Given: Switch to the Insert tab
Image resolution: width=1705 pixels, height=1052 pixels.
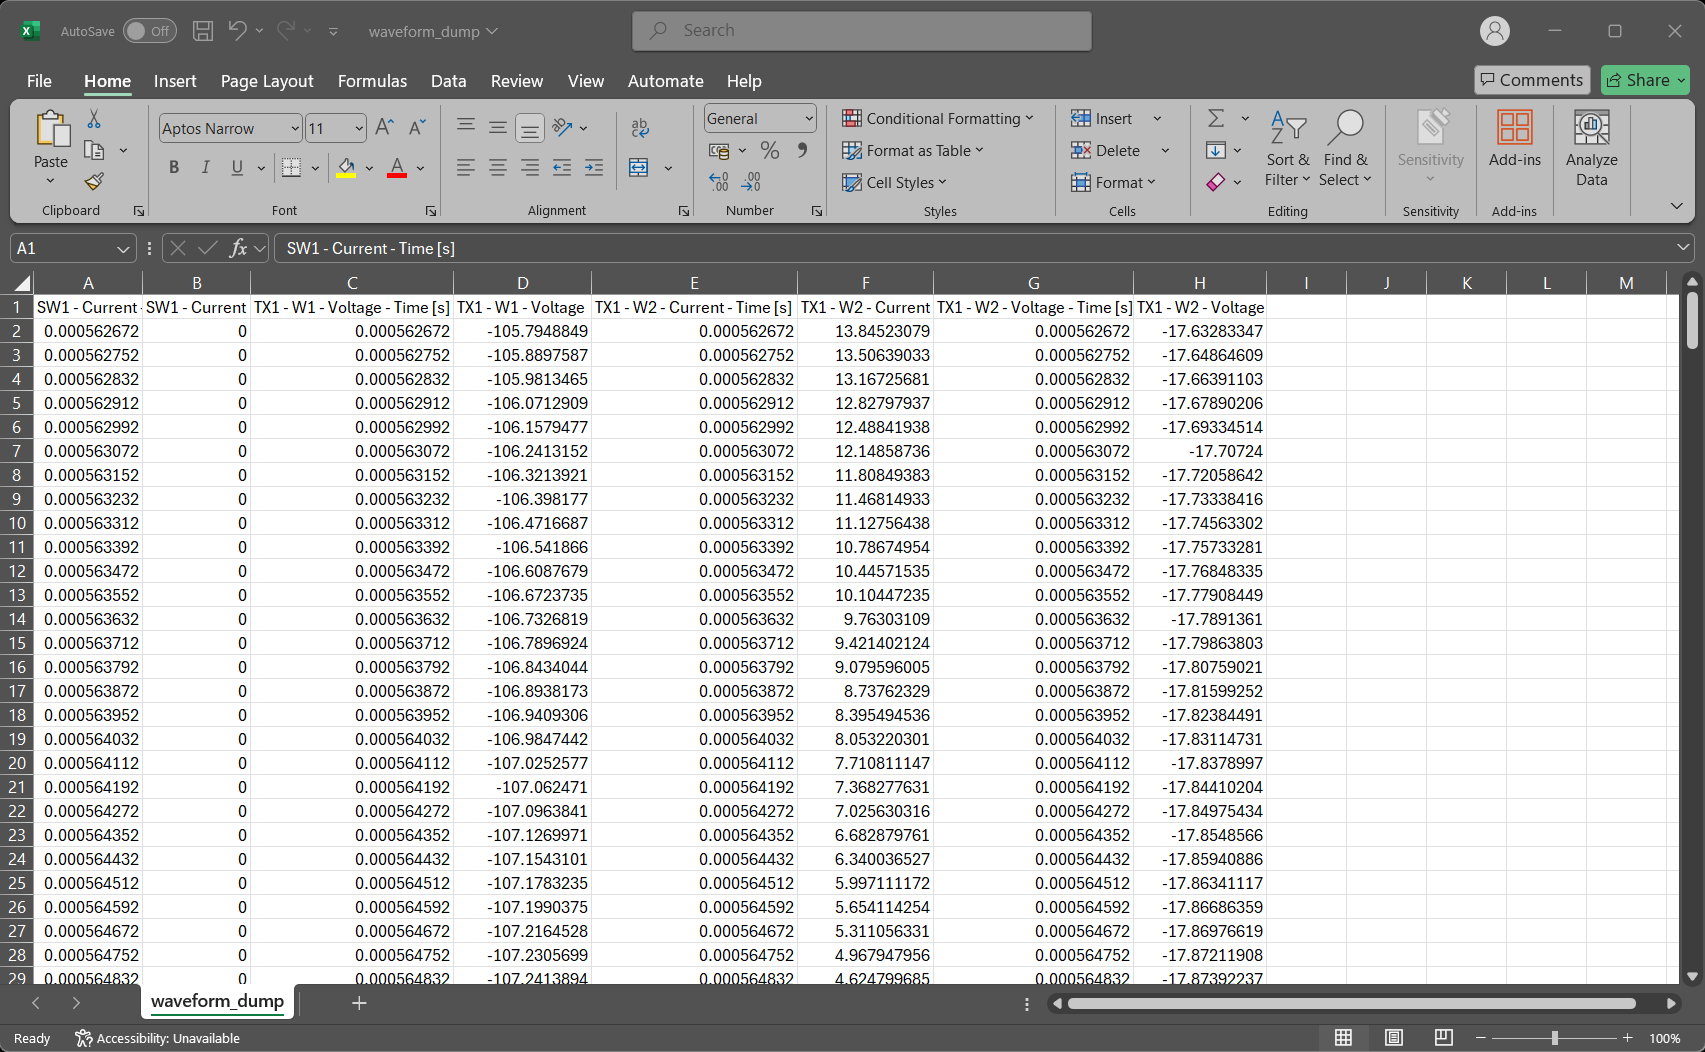Looking at the screenshot, I should coord(175,81).
